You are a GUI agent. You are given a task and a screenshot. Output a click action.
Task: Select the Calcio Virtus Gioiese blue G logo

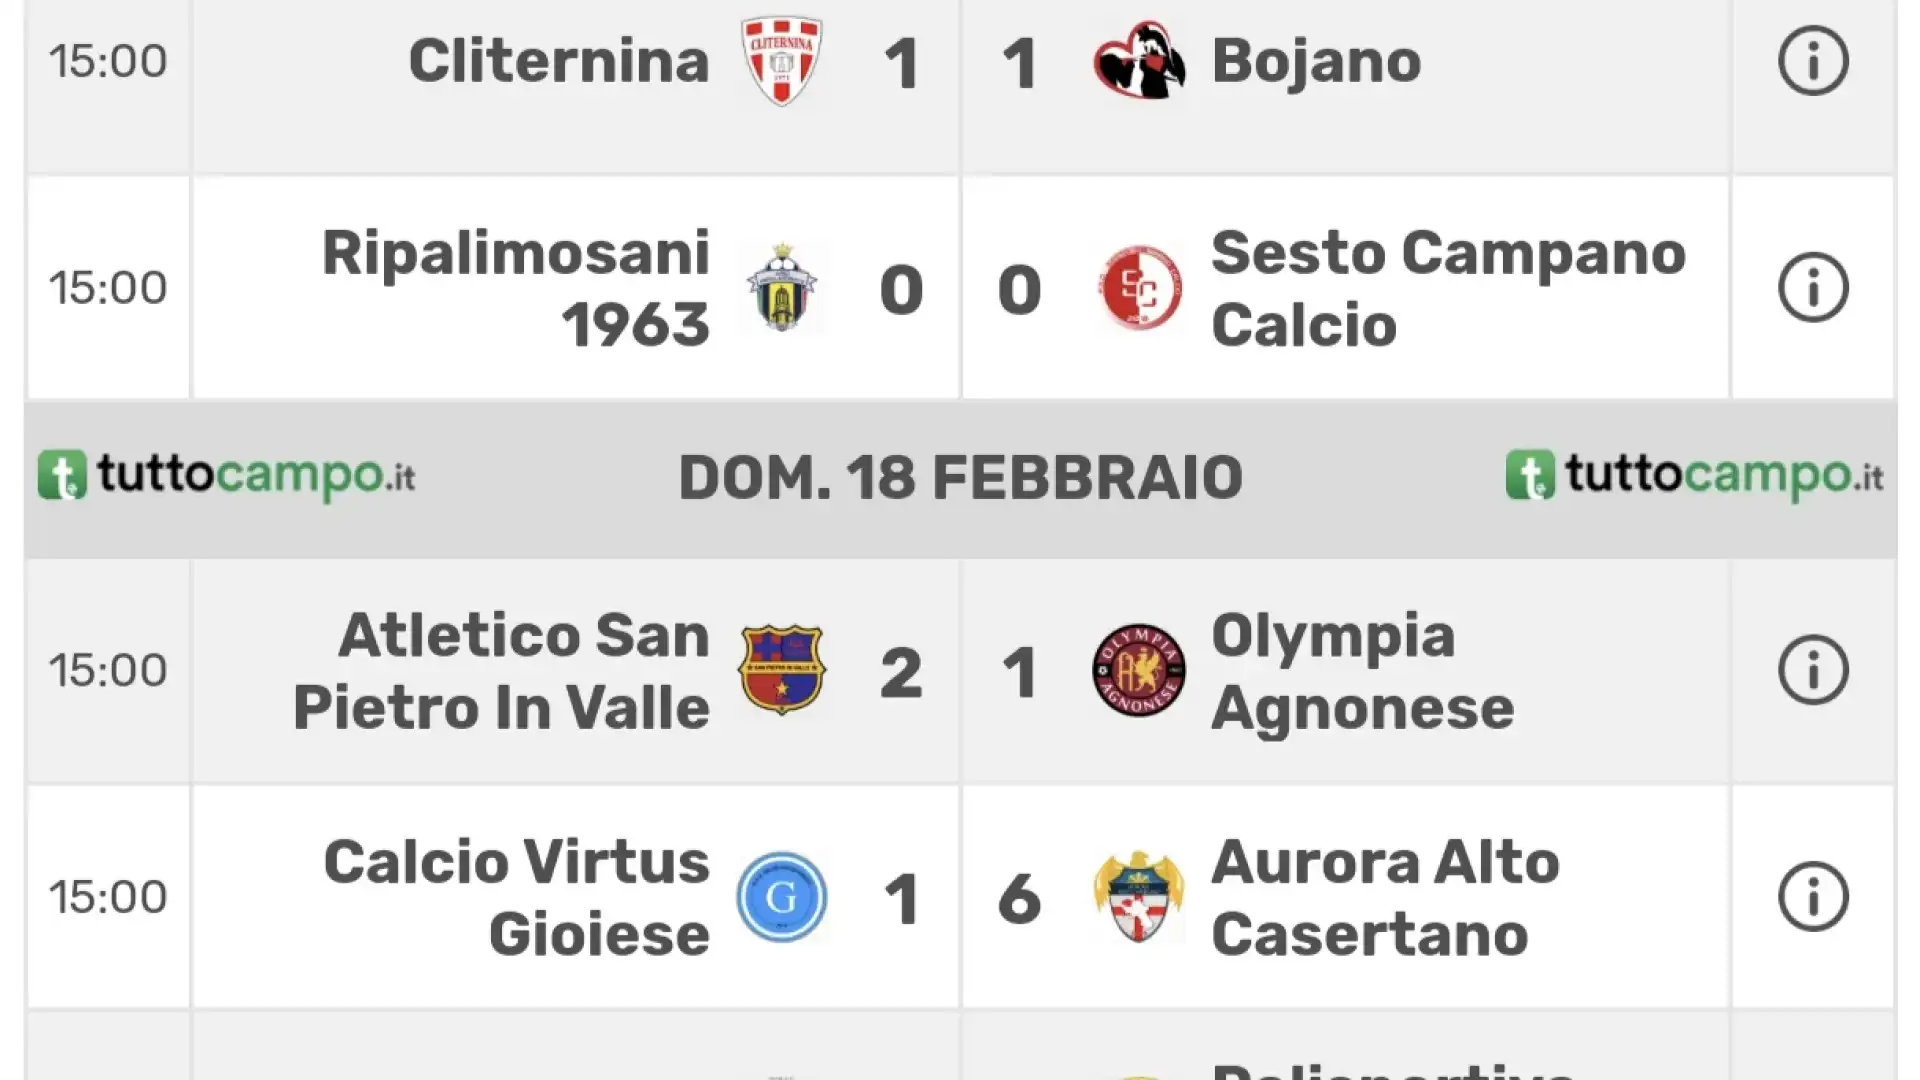782,897
